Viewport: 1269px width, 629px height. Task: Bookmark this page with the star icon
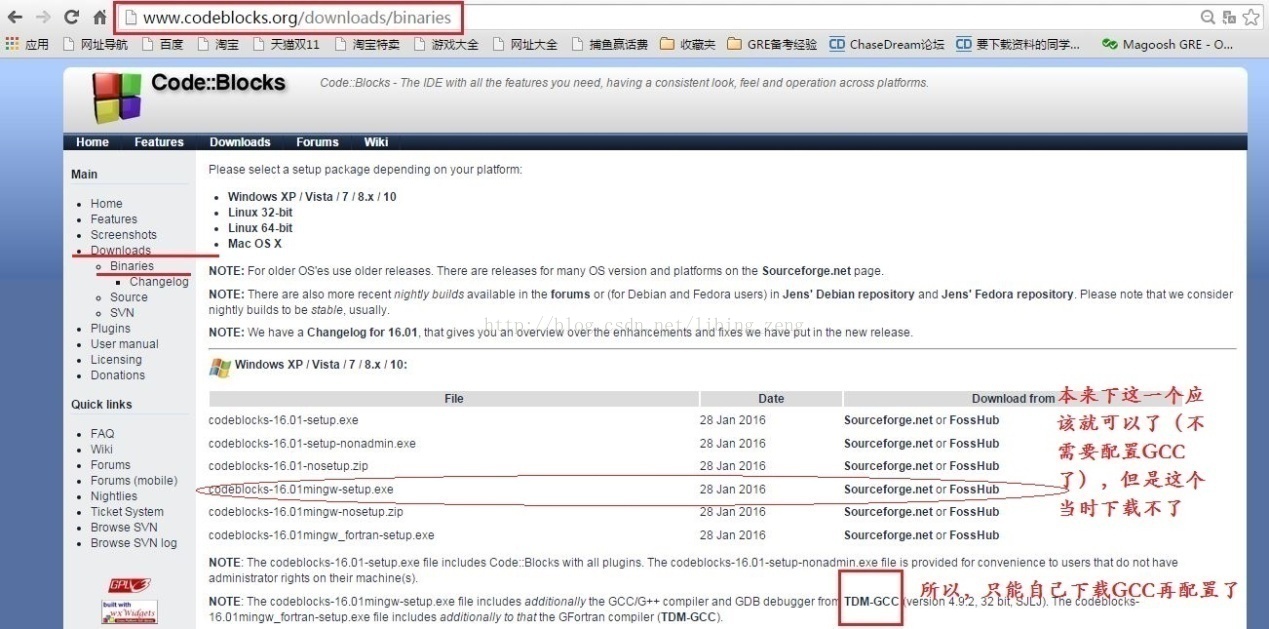pyautogui.click(x=1253, y=17)
